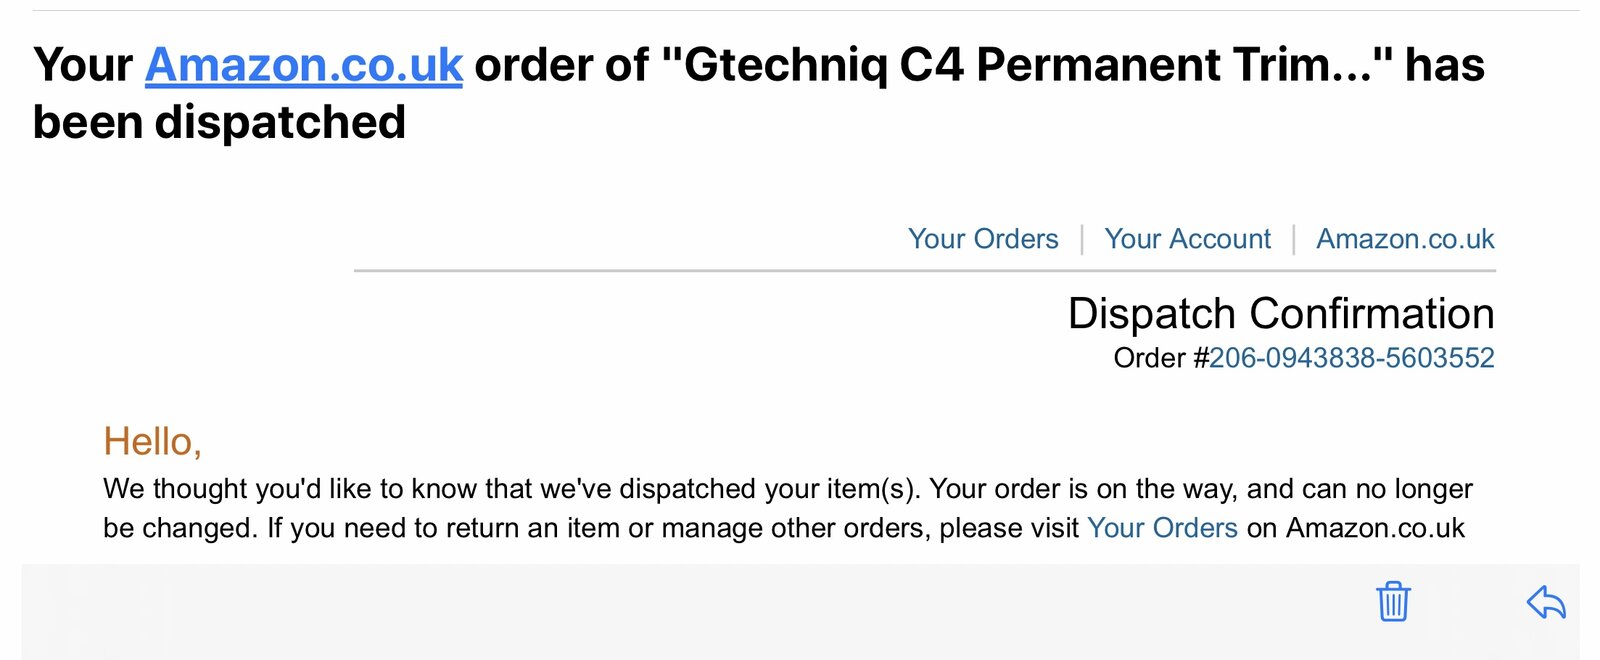Image resolution: width=1600 pixels, height=660 pixels.
Task: Click the word "Your" starting the subject
Action: 82,65
